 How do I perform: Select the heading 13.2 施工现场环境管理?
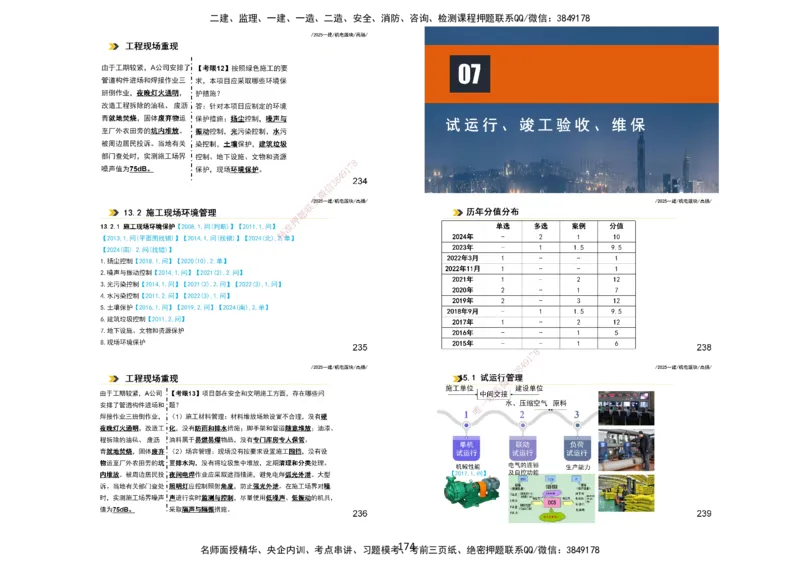(169, 212)
